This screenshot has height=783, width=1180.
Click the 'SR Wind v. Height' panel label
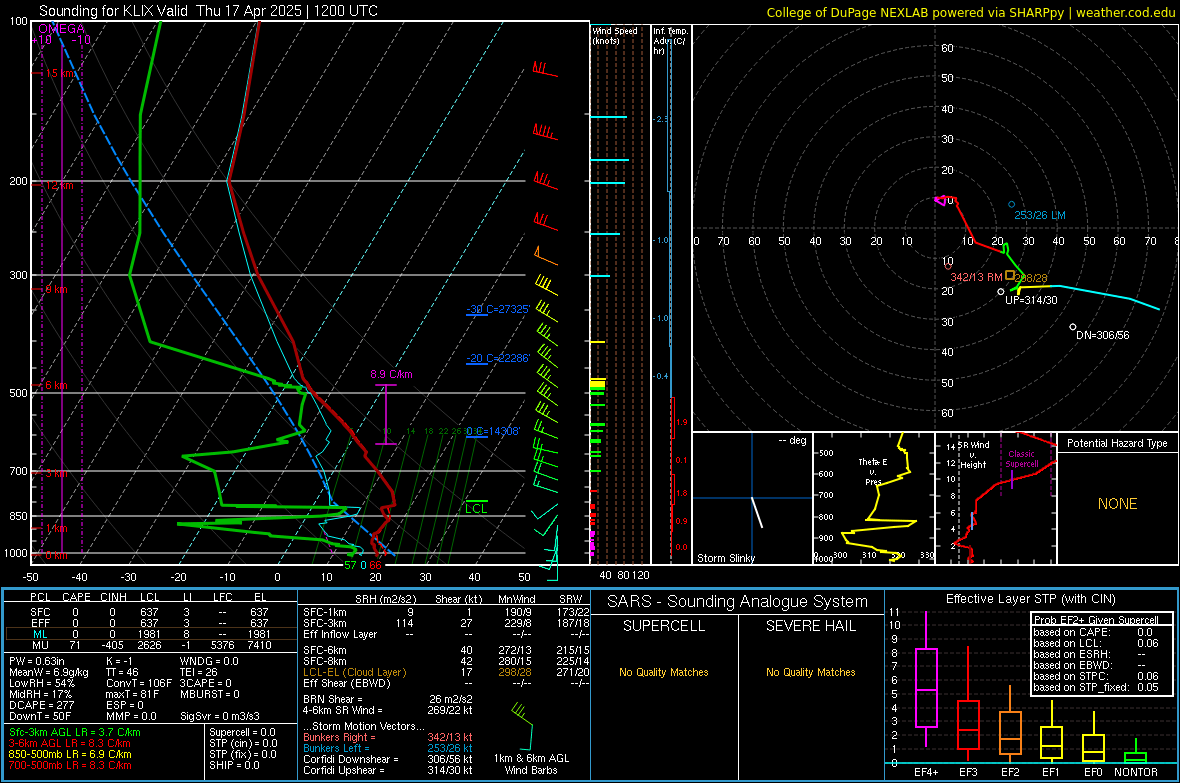pyautogui.click(x=973, y=455)
